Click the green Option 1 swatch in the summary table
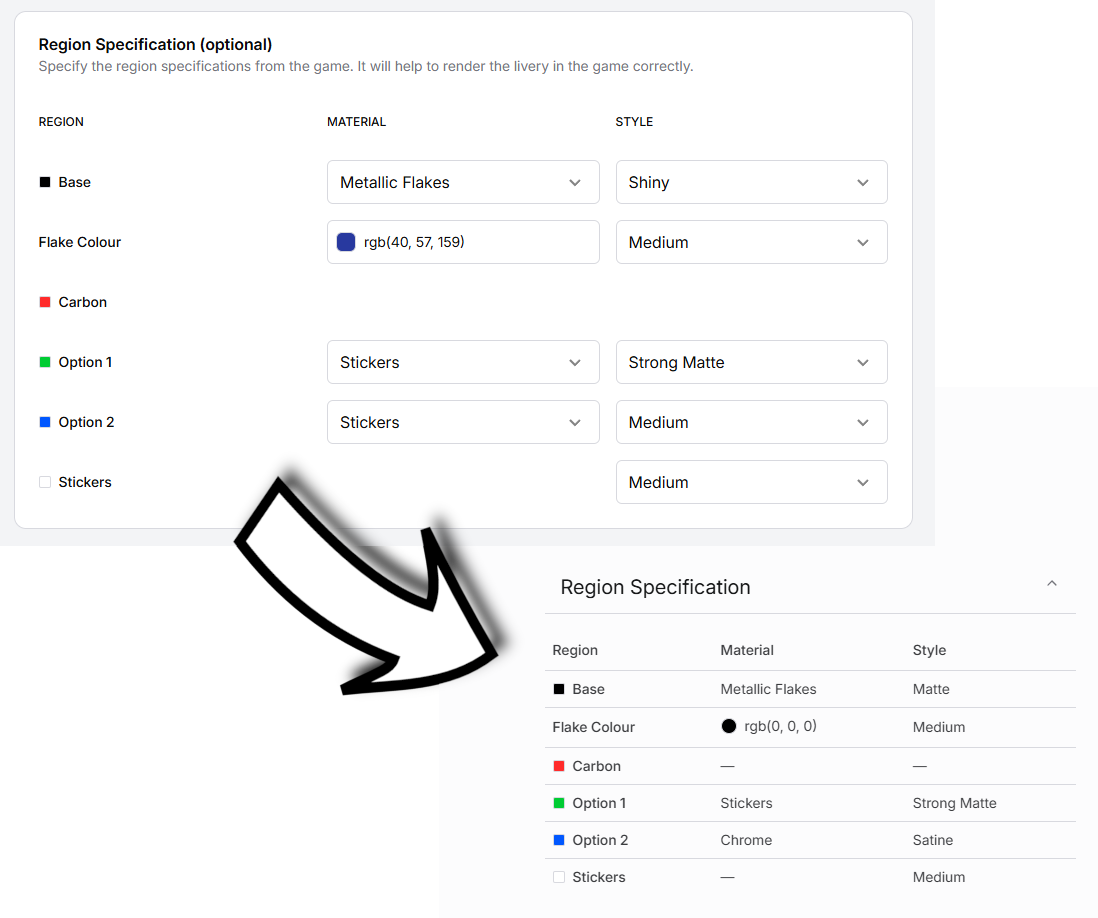Viewport: 1098px width, 918px height. tap(559, 803)
